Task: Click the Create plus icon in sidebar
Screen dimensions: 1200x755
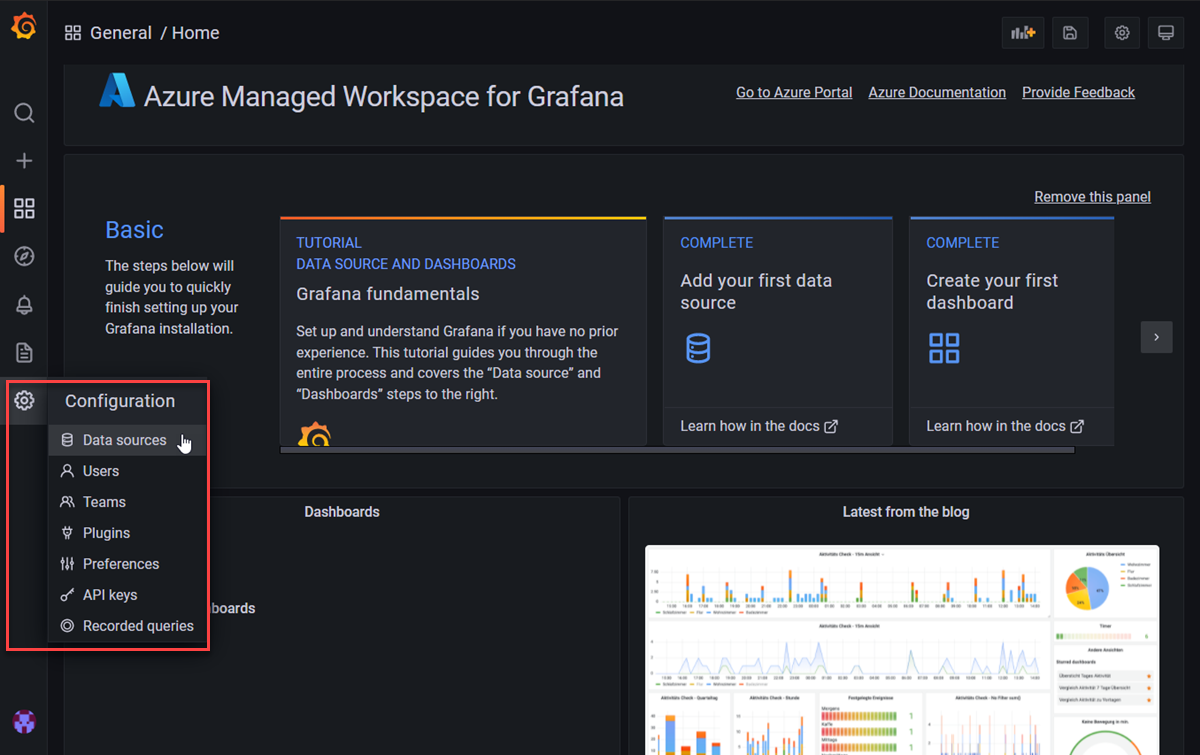Action: coord(24,160)
